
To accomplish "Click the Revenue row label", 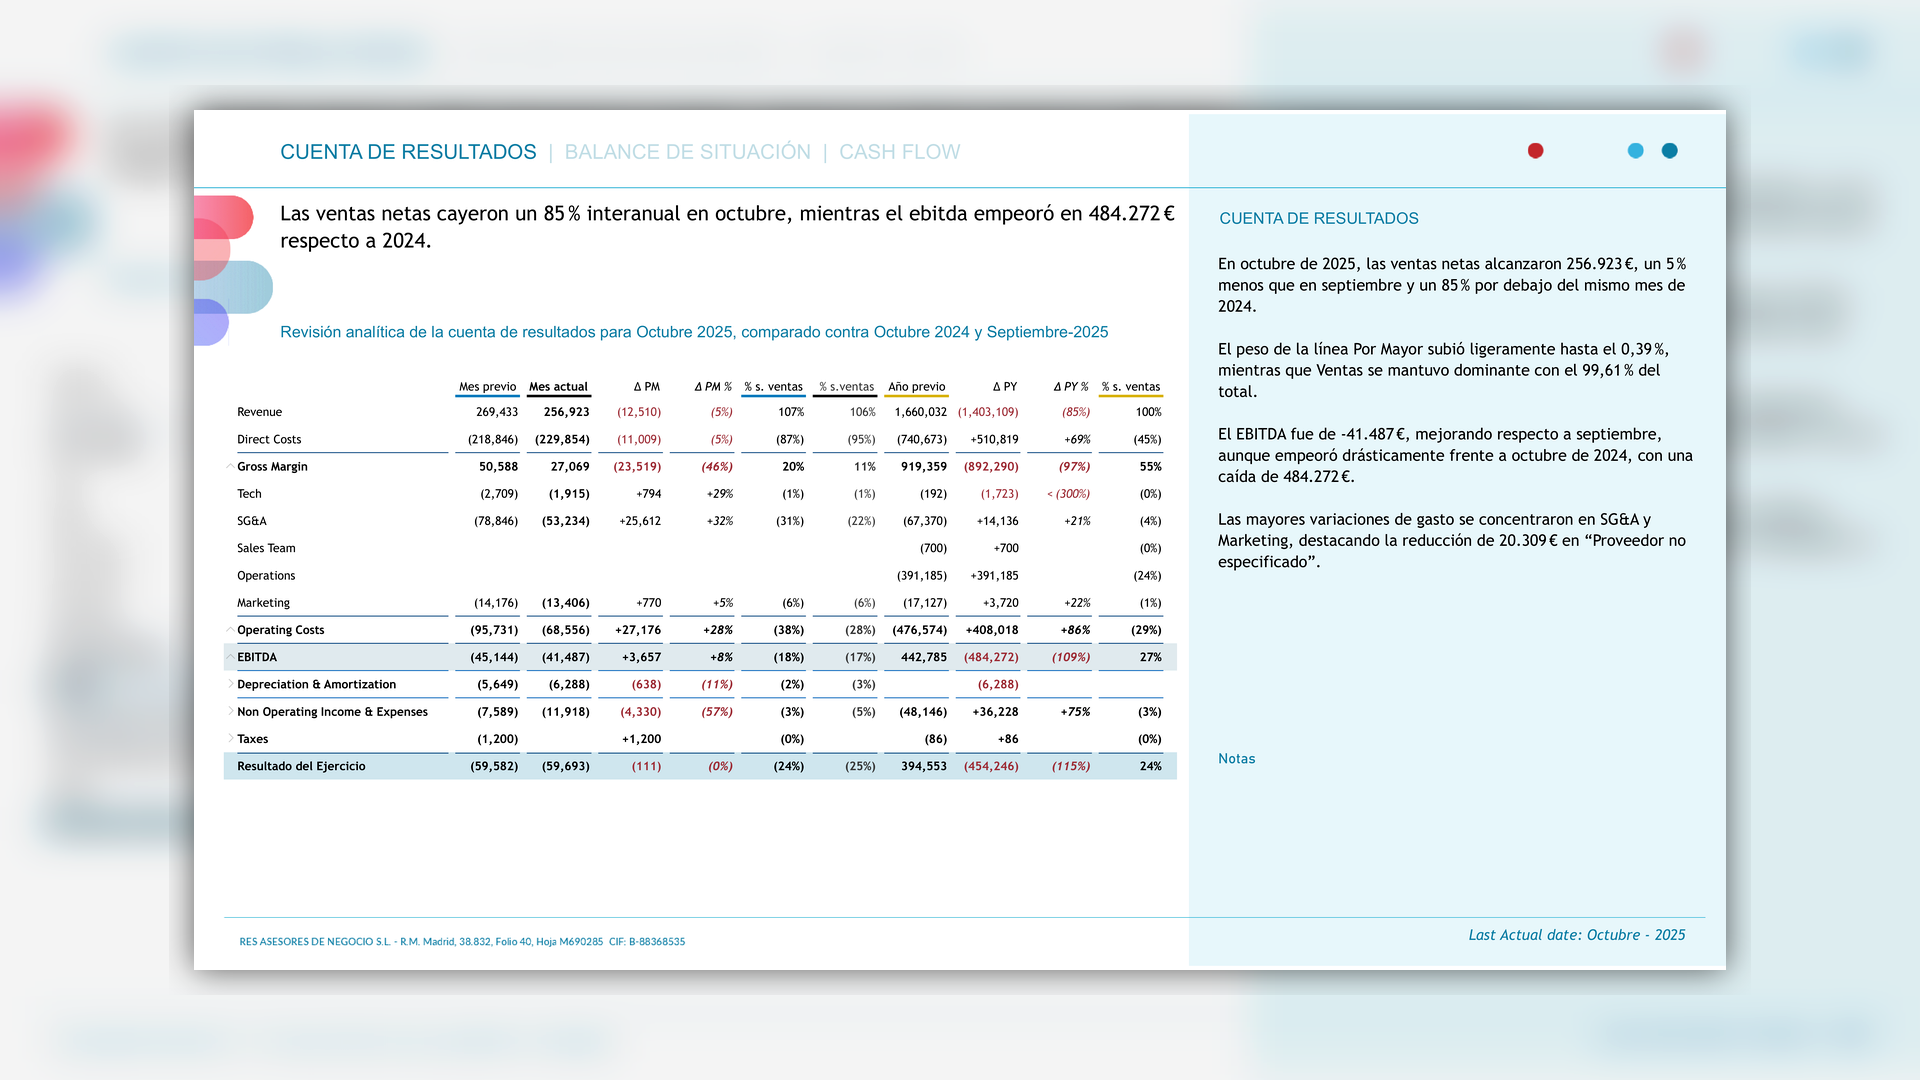I will click(x=259, y=412).
